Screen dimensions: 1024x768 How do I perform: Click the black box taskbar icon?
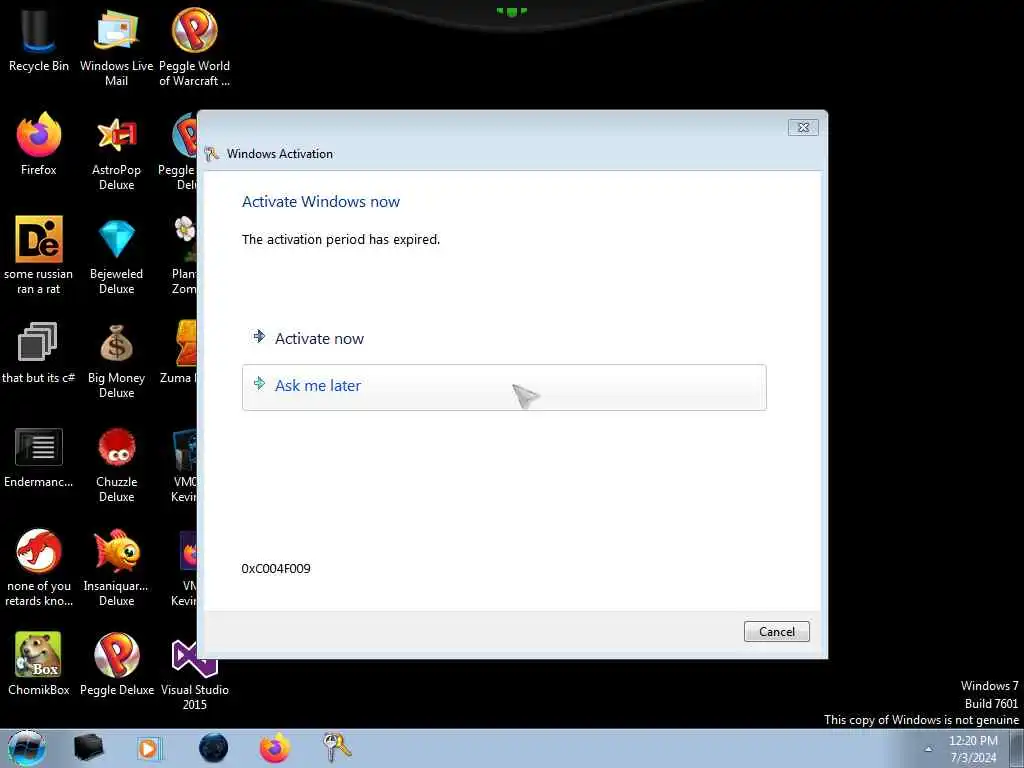88,748
